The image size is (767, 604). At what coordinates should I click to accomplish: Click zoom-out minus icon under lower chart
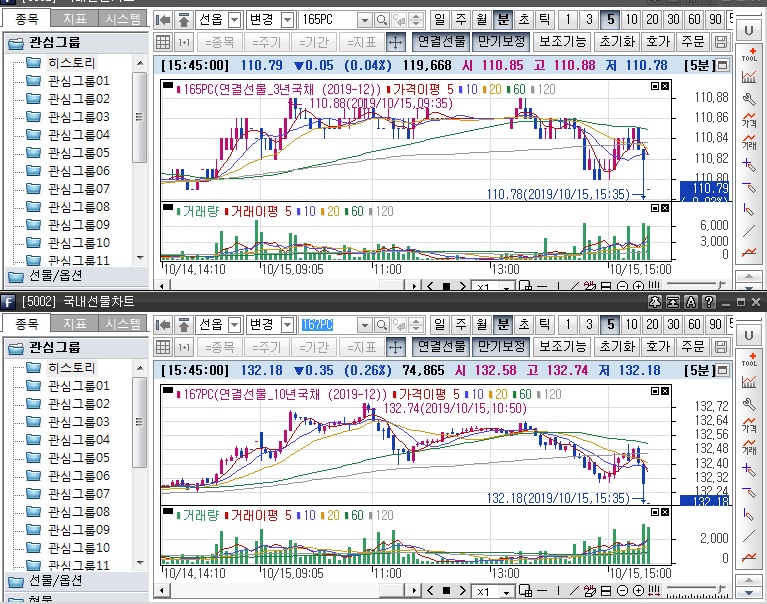pyautogui.click(x=622, y=592)
